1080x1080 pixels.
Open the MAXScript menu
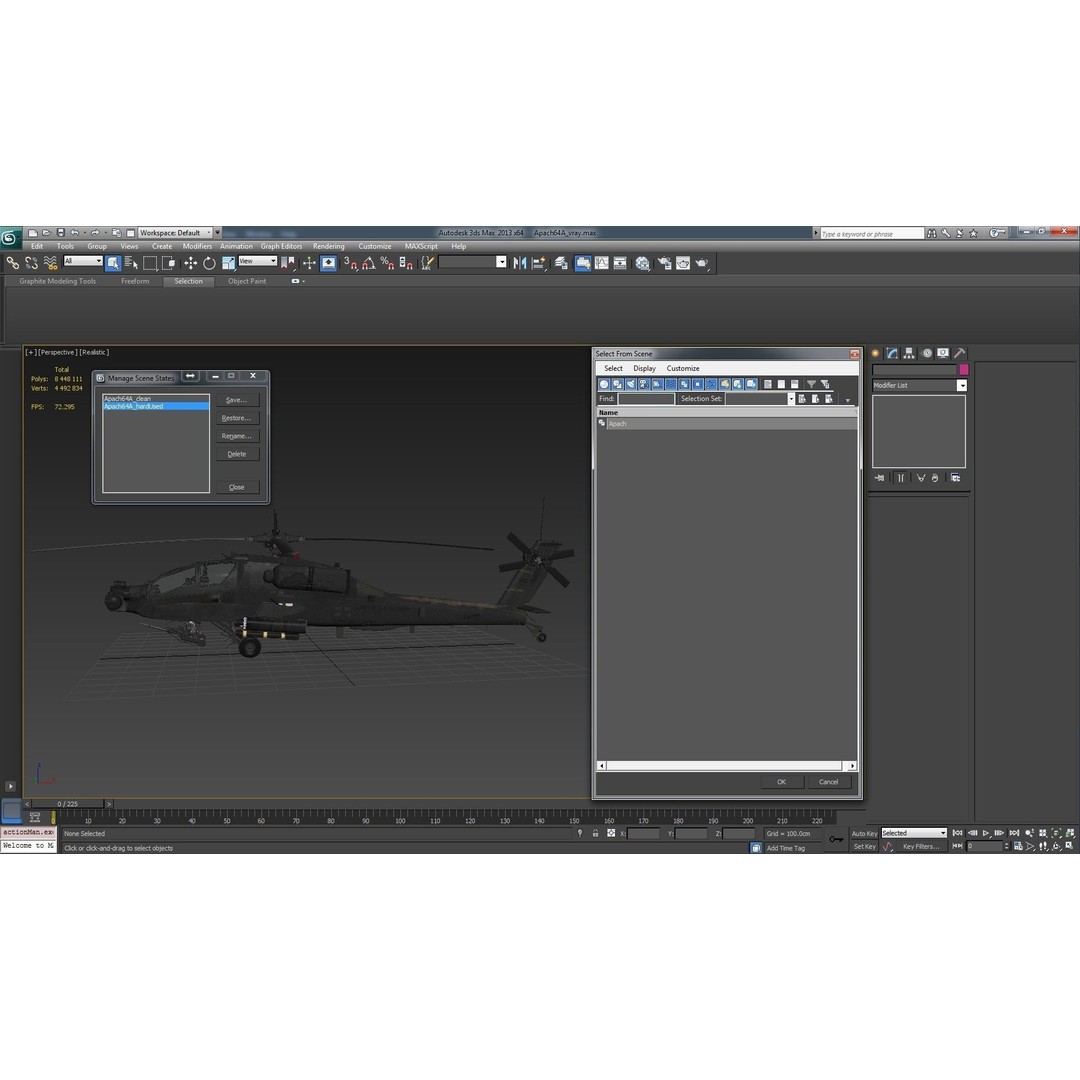point(421,247)
